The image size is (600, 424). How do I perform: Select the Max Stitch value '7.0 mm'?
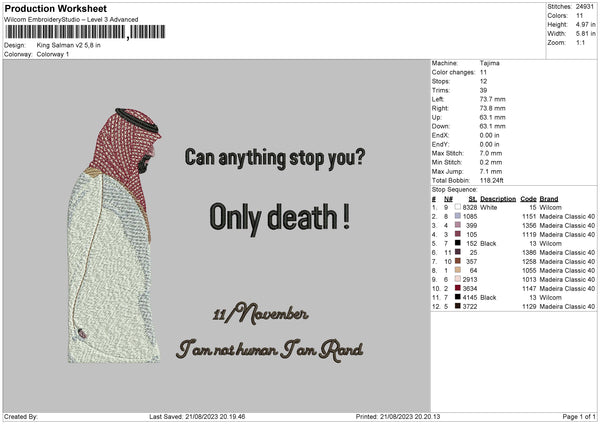(x=491, y=153)
